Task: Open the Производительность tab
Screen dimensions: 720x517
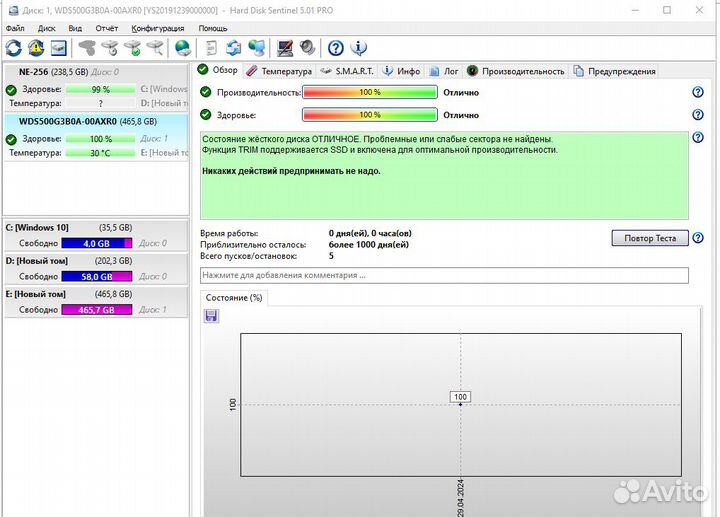Action: click(x=516, y=71)
